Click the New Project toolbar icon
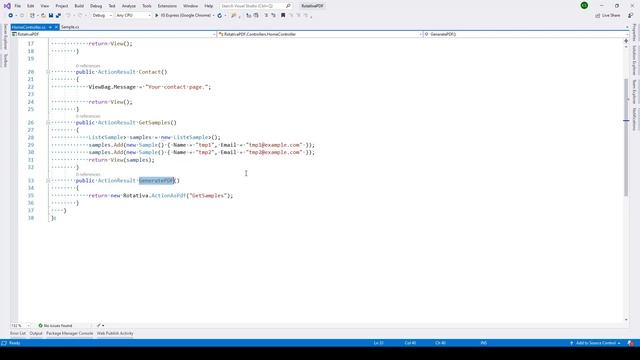This screenshot has height=360, width=640. click(x=32, y=16)
